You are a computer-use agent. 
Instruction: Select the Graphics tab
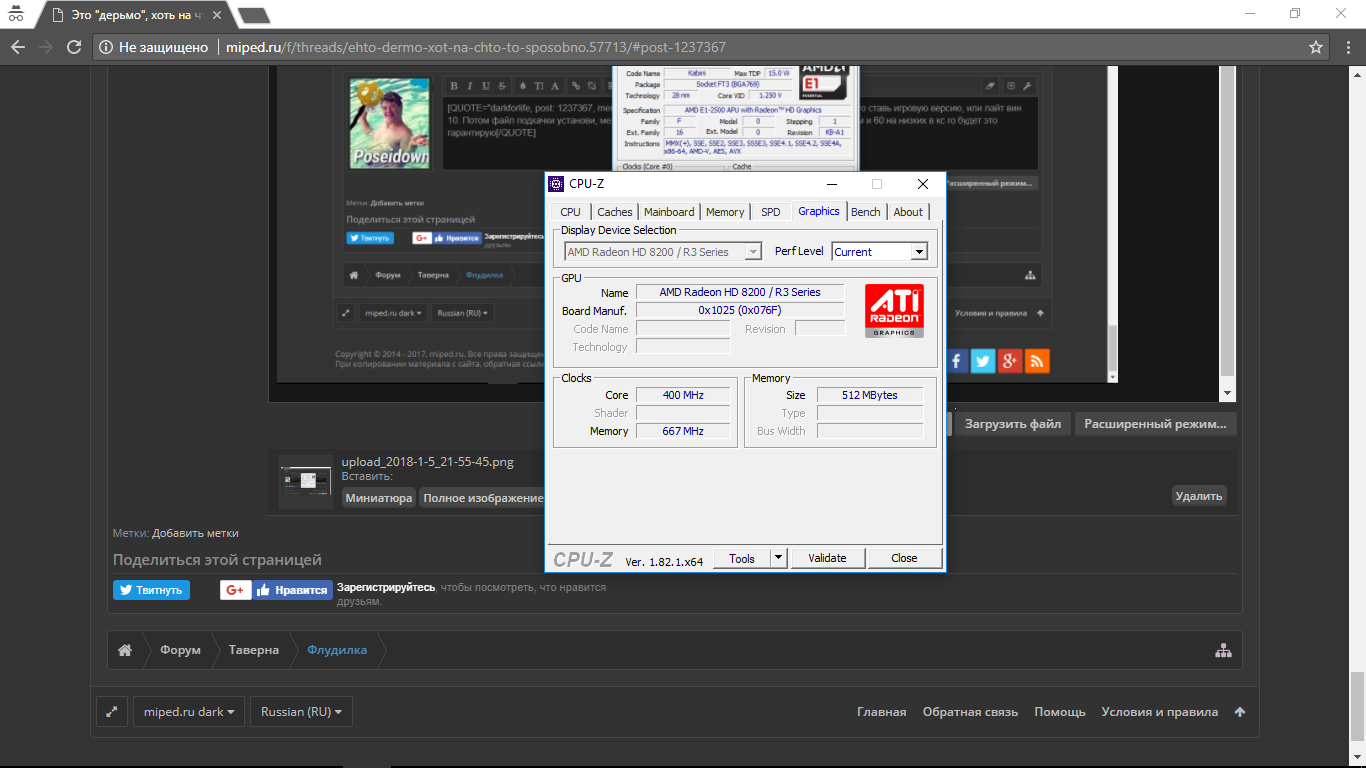click(x=819, y=211)
